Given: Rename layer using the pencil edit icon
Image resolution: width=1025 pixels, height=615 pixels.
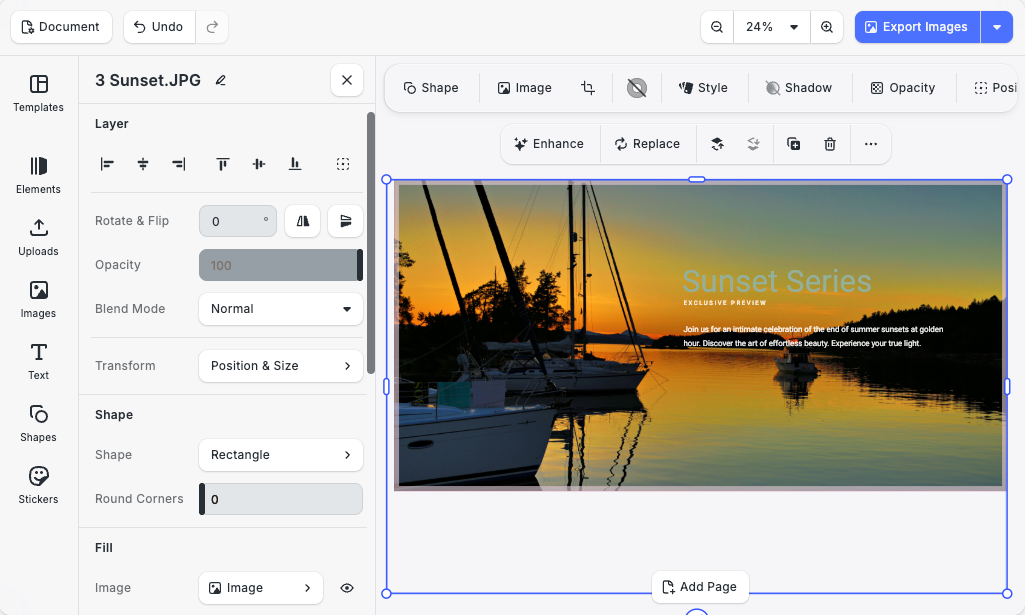Looking at the screenshot, I should click(221, 80).
